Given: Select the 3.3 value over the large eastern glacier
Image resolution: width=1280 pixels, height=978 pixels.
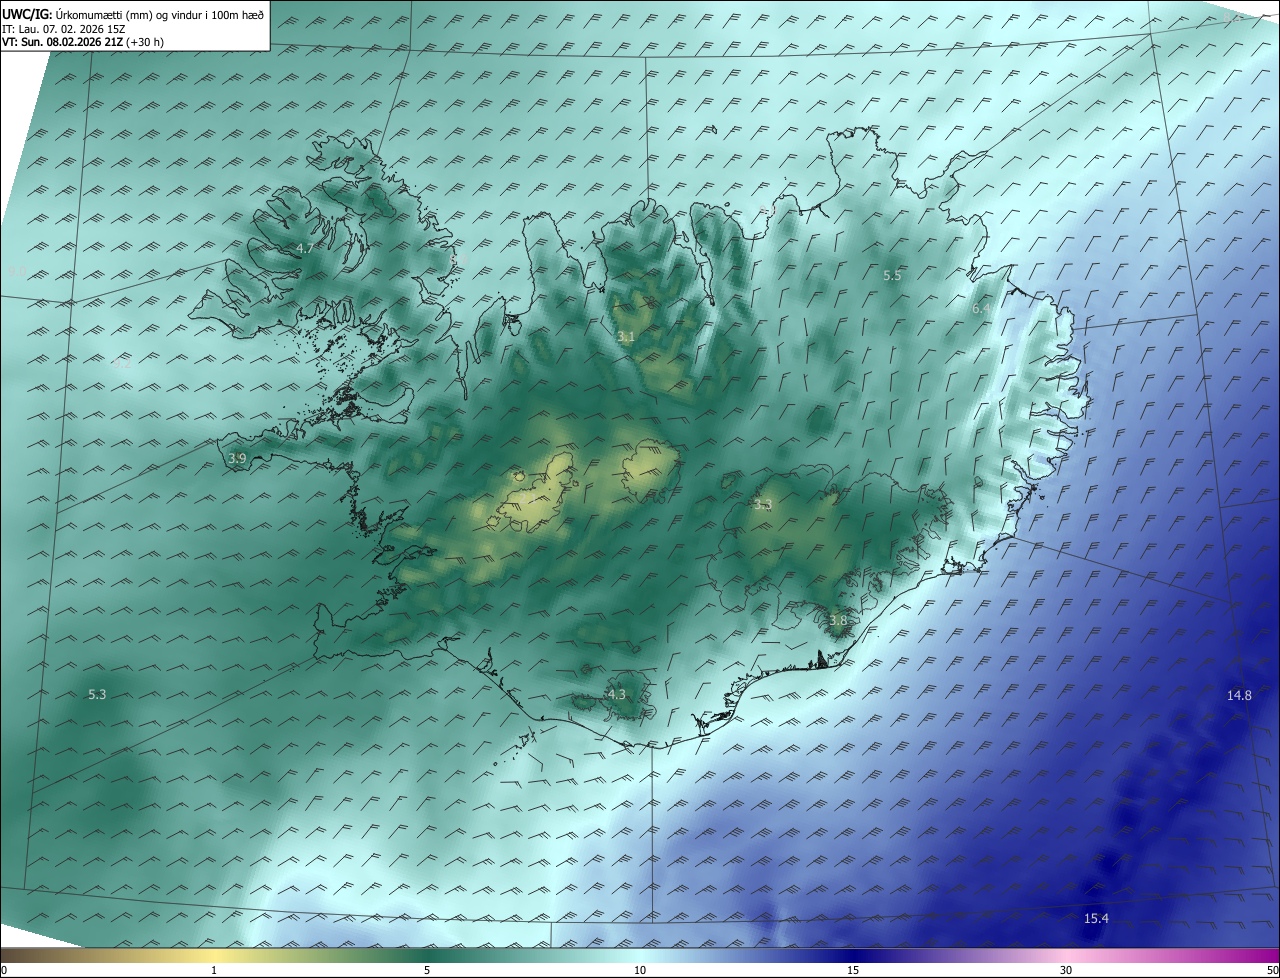Looking at the screenshot, I should tap(763, 504).
